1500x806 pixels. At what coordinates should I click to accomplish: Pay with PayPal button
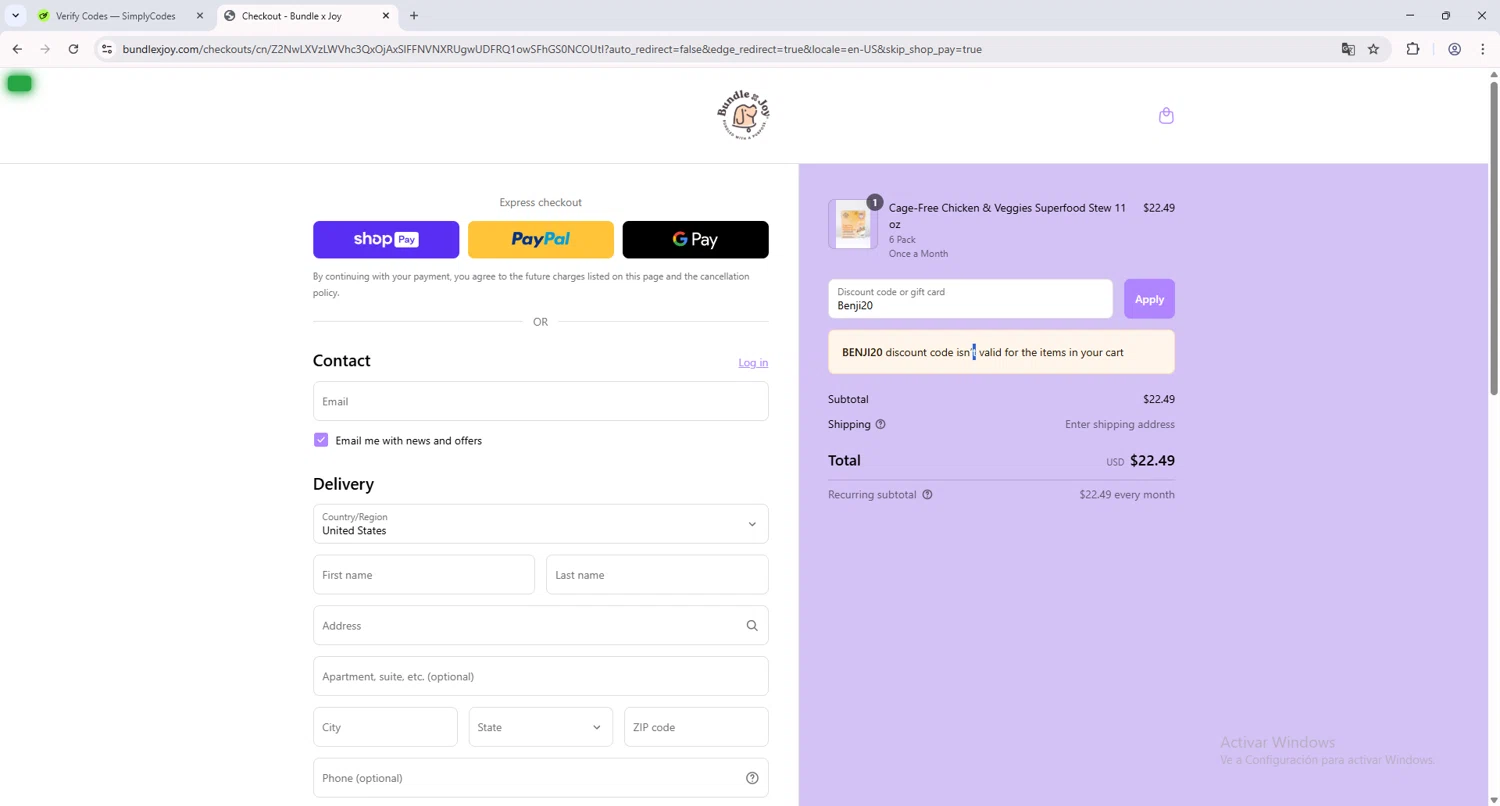click(x=541, y=240)
